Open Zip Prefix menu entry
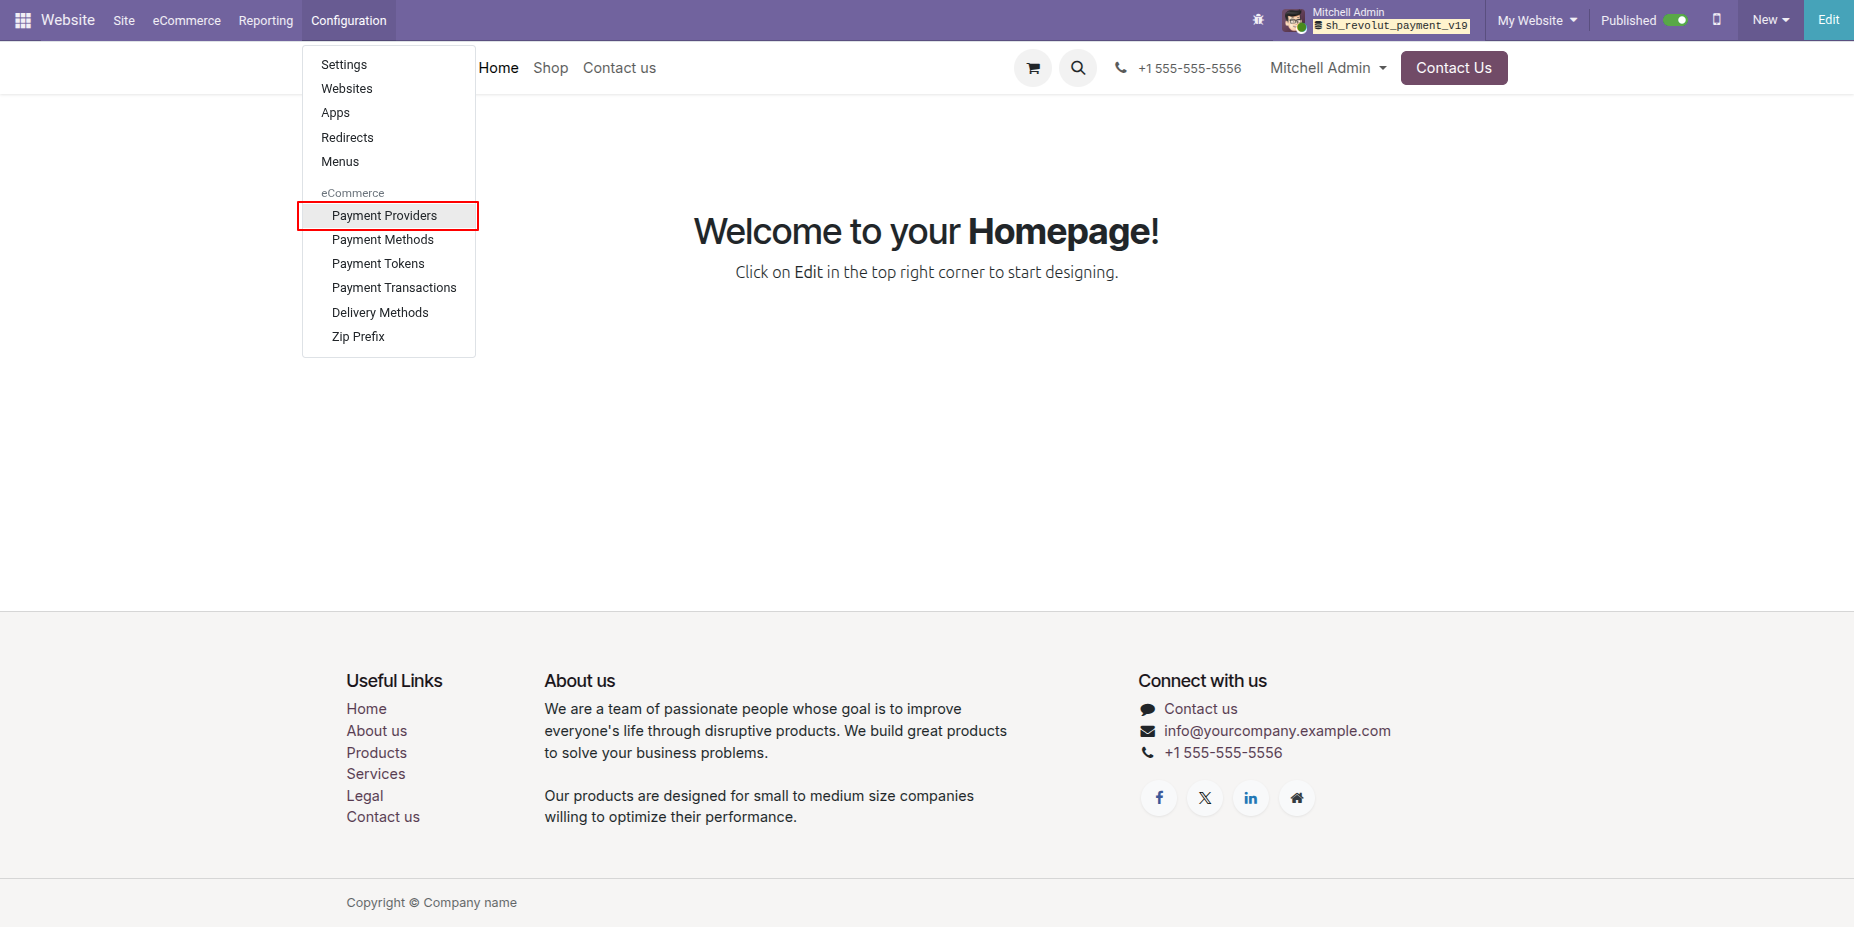Viewport: 1854px width, 927px height. pos(389,337)
